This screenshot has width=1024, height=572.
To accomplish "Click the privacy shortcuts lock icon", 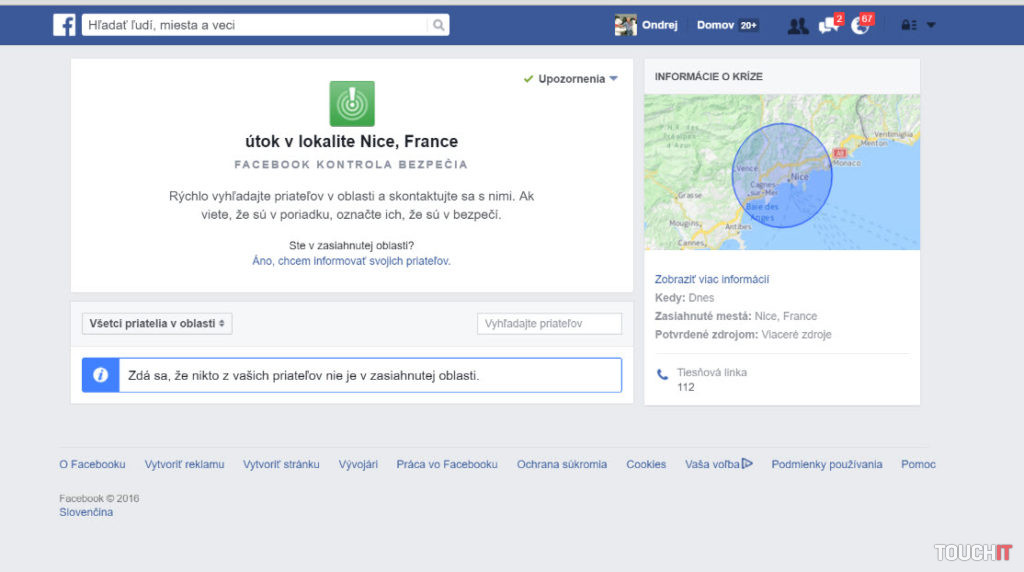I will [x=908, y=26].
